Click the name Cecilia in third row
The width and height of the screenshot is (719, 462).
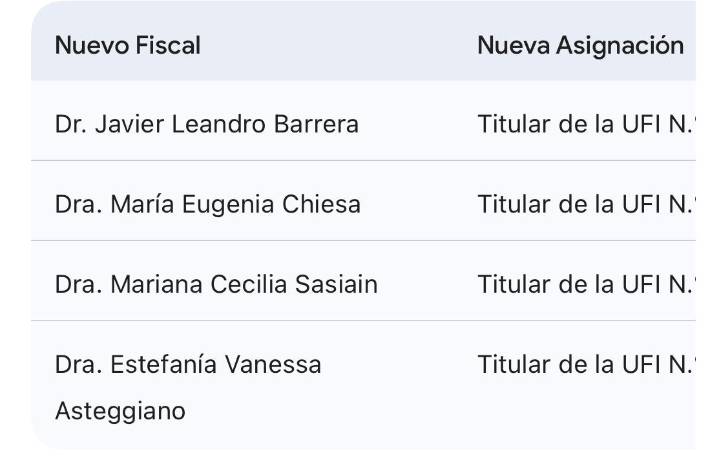click(249, 285)
